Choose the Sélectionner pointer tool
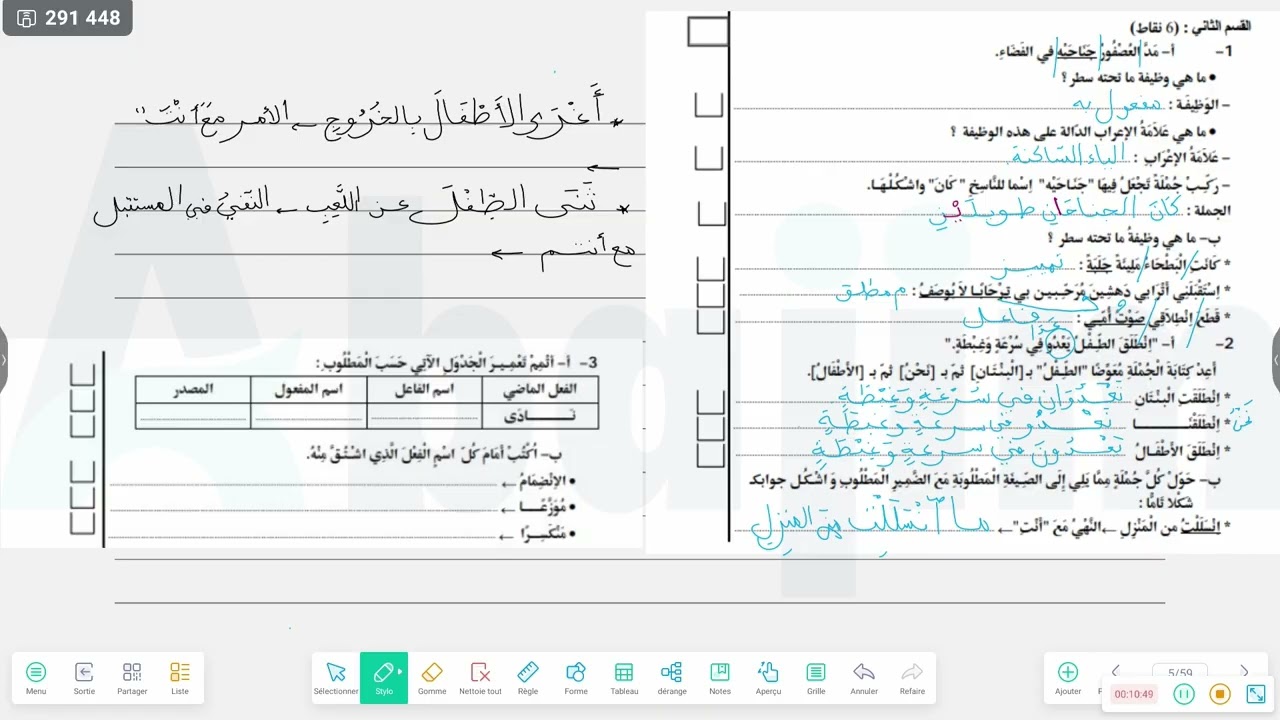This screenshot has height=720, width=1280. 336,678
